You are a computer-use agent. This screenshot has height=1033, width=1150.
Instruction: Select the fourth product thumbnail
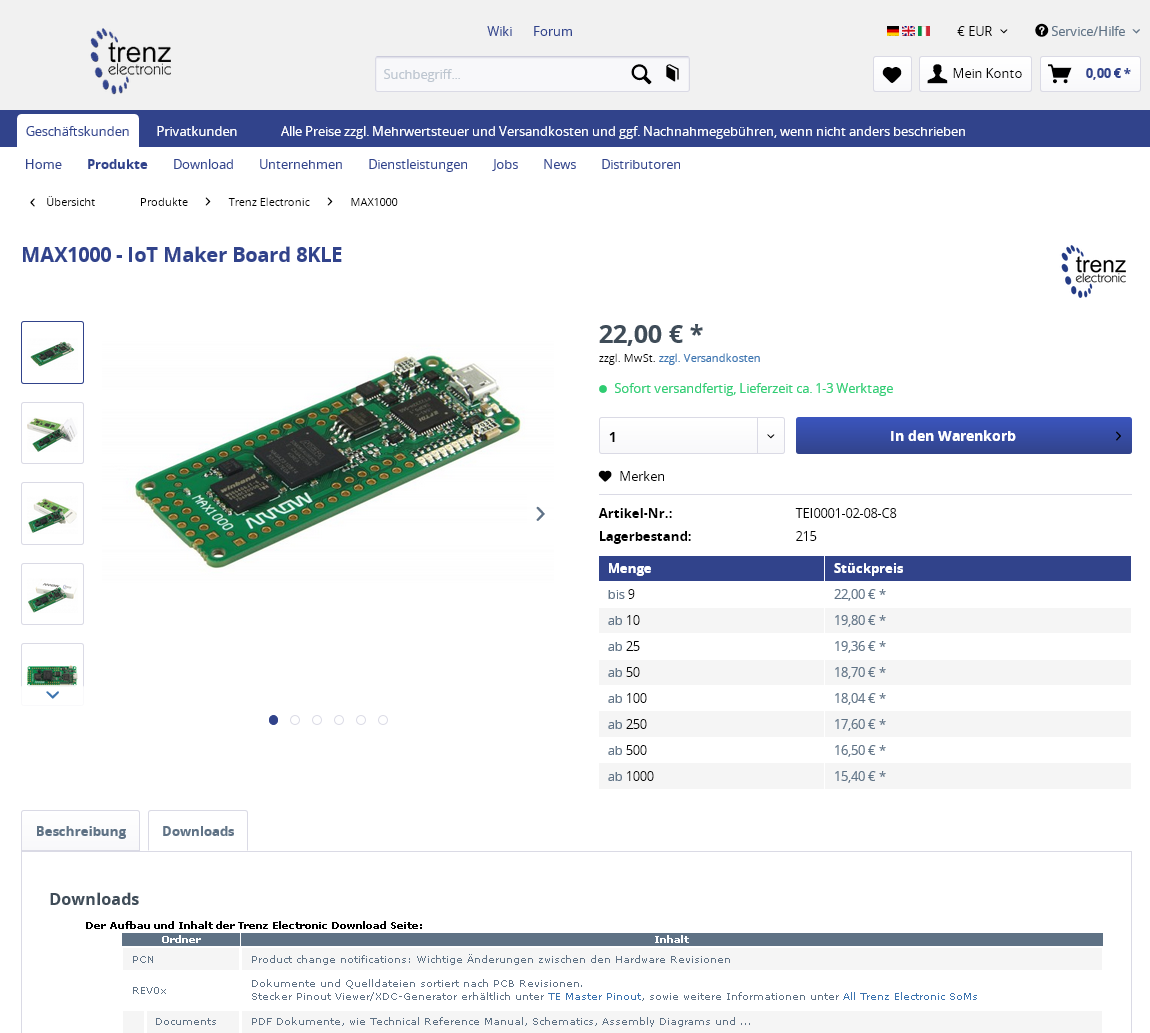coord(53,594)
